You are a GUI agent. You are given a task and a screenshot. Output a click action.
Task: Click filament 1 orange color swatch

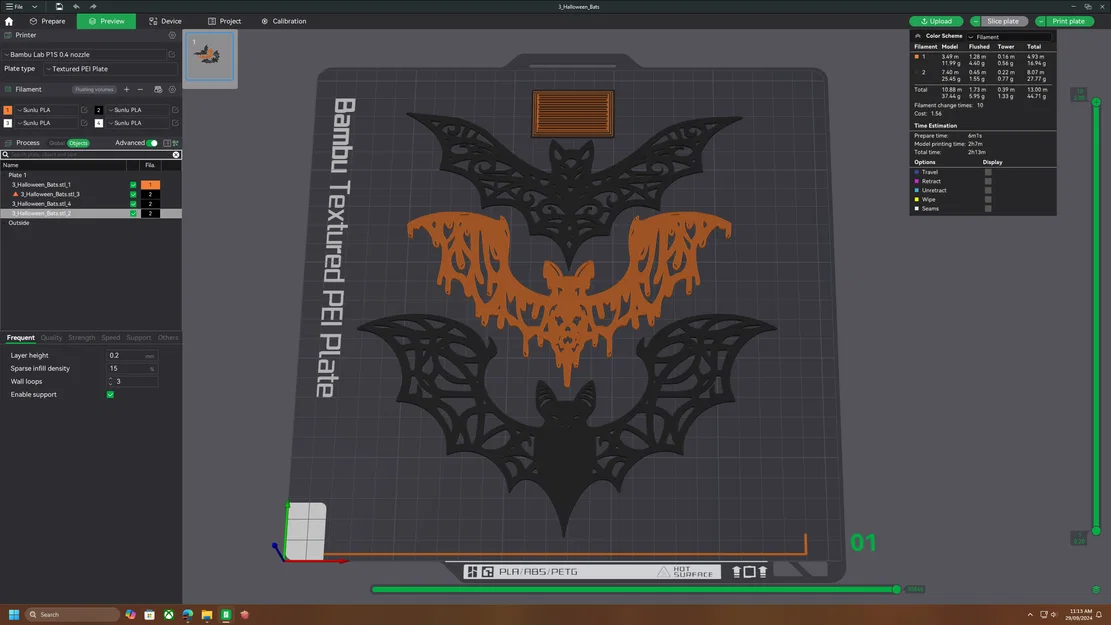[8, 110]
